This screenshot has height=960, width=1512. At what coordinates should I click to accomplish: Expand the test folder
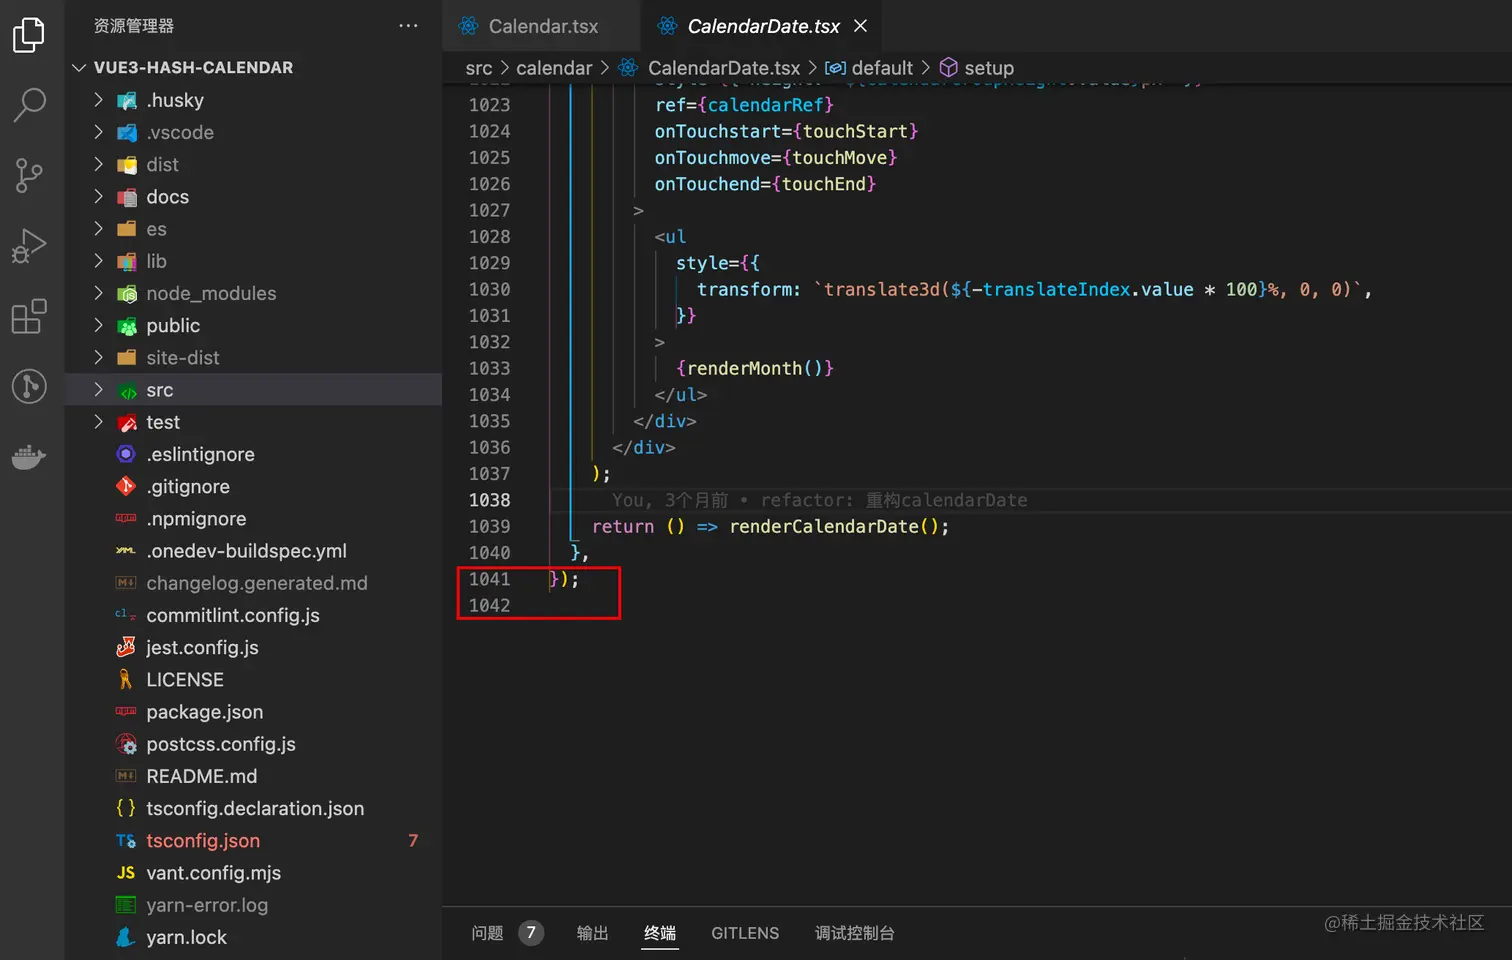253,422
